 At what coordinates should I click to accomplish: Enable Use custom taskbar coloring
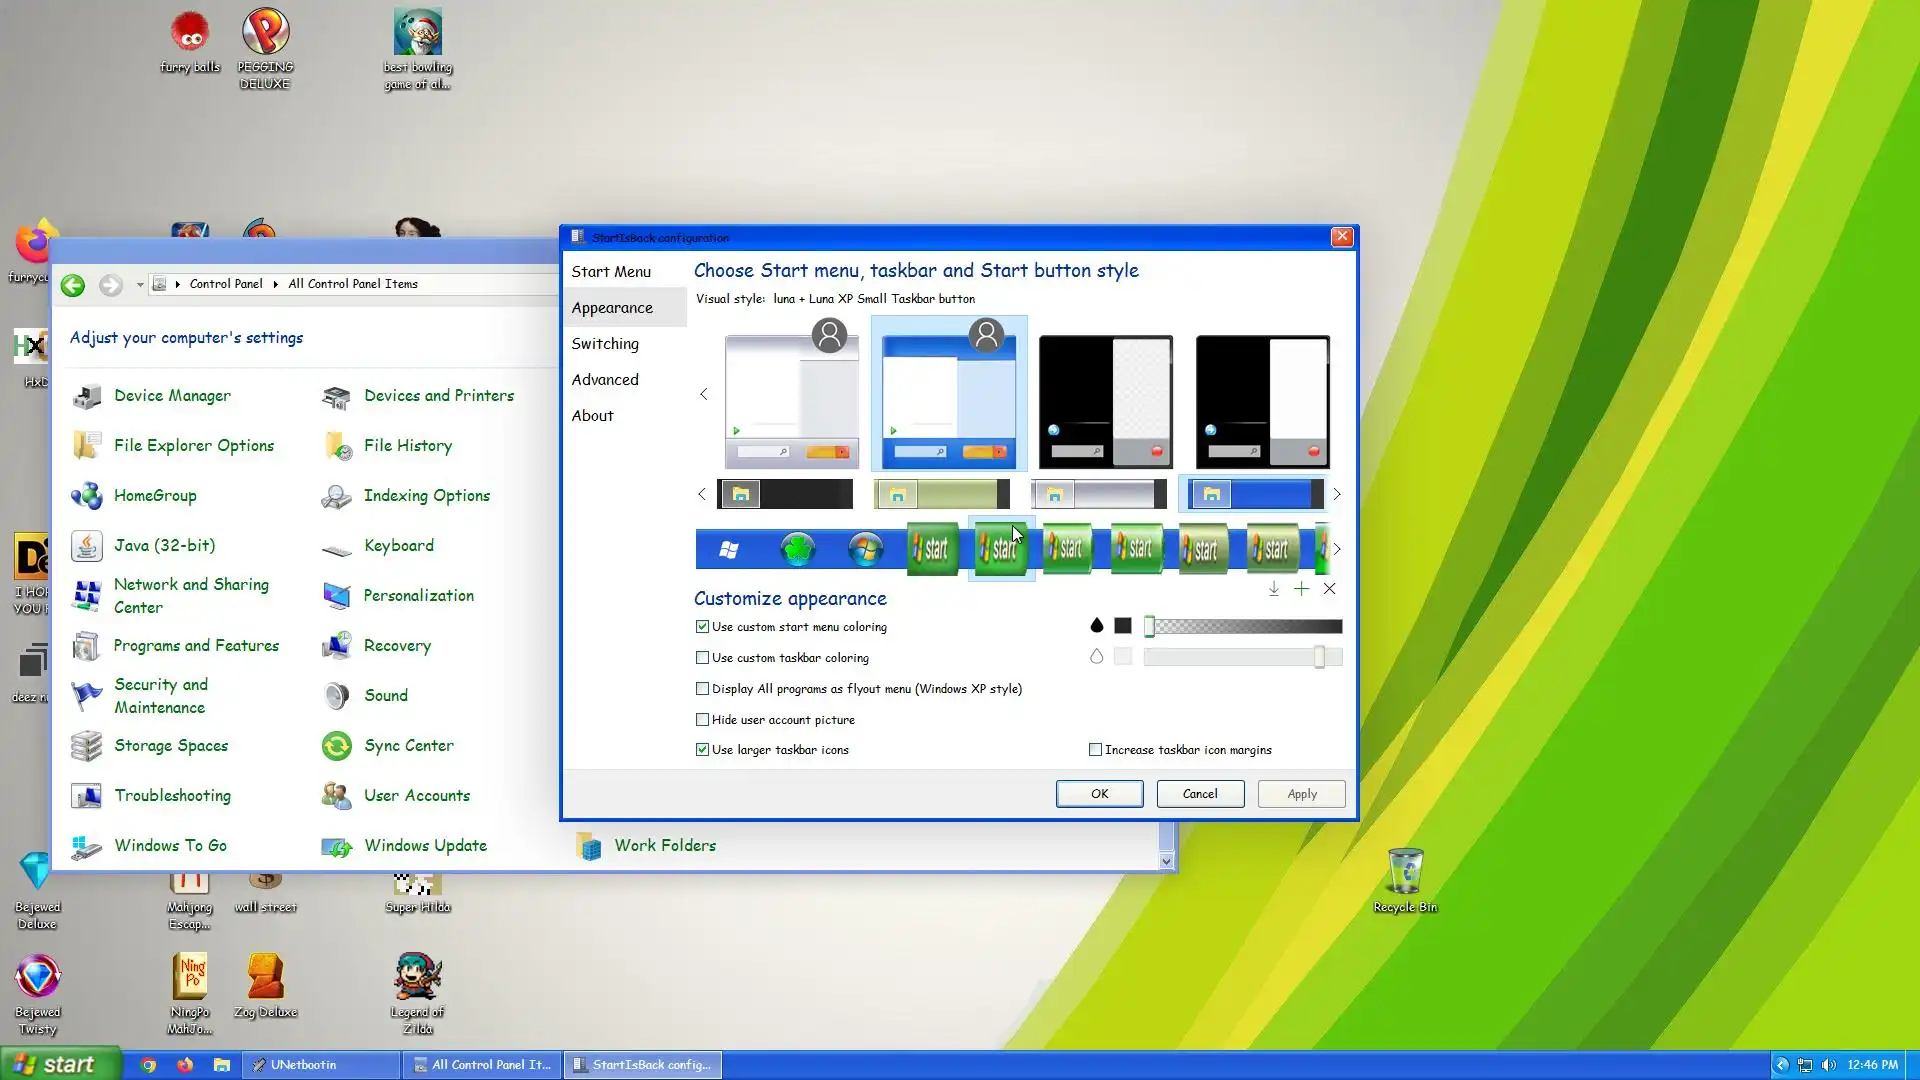coord(703,658)
